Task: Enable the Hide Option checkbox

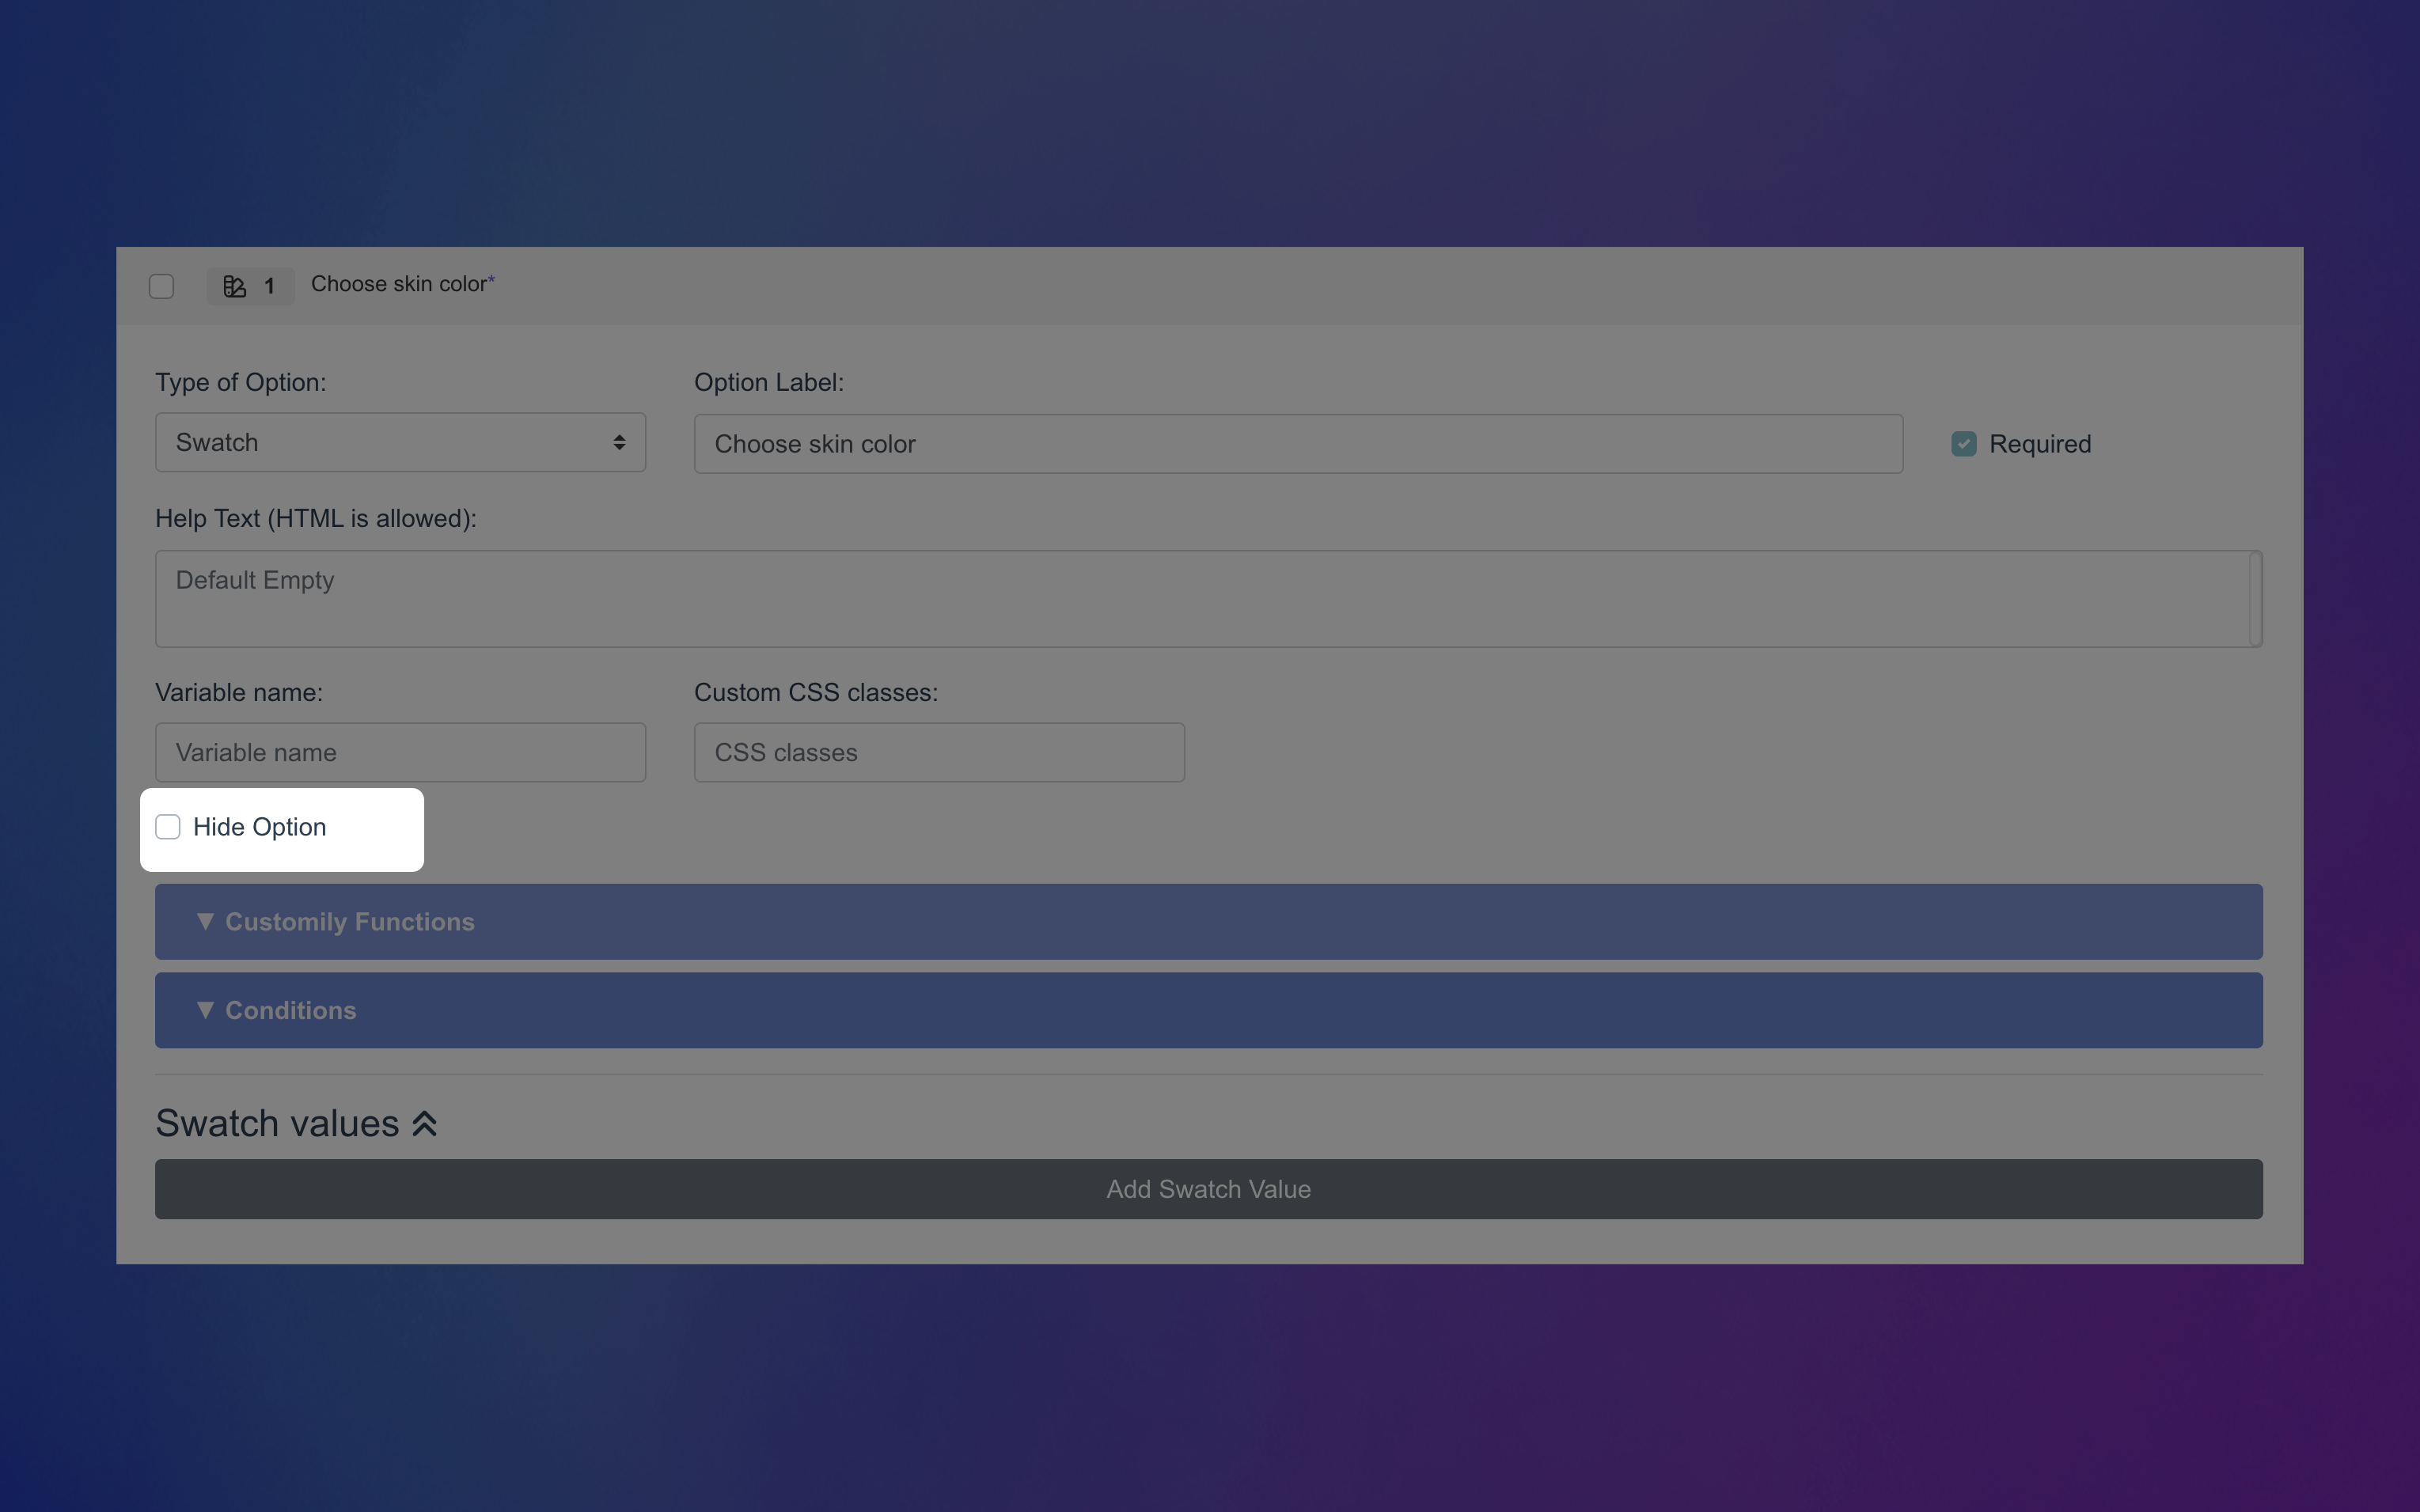Action: click(168, 827)
